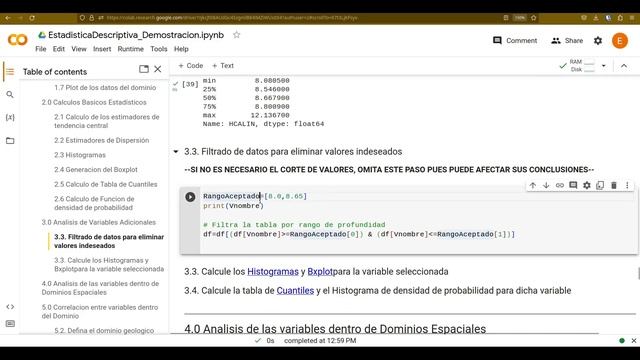Move cell down with arrow icon
Screen dimensions: 640x360
(546, 185)
